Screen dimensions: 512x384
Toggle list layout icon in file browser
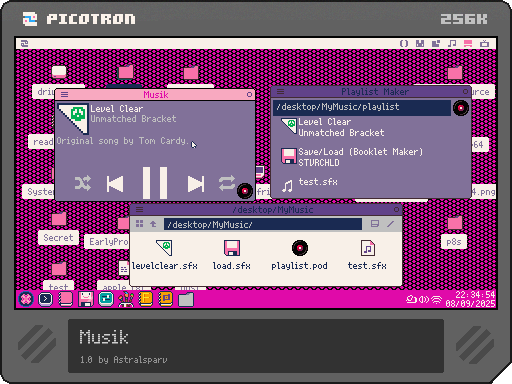375,224
